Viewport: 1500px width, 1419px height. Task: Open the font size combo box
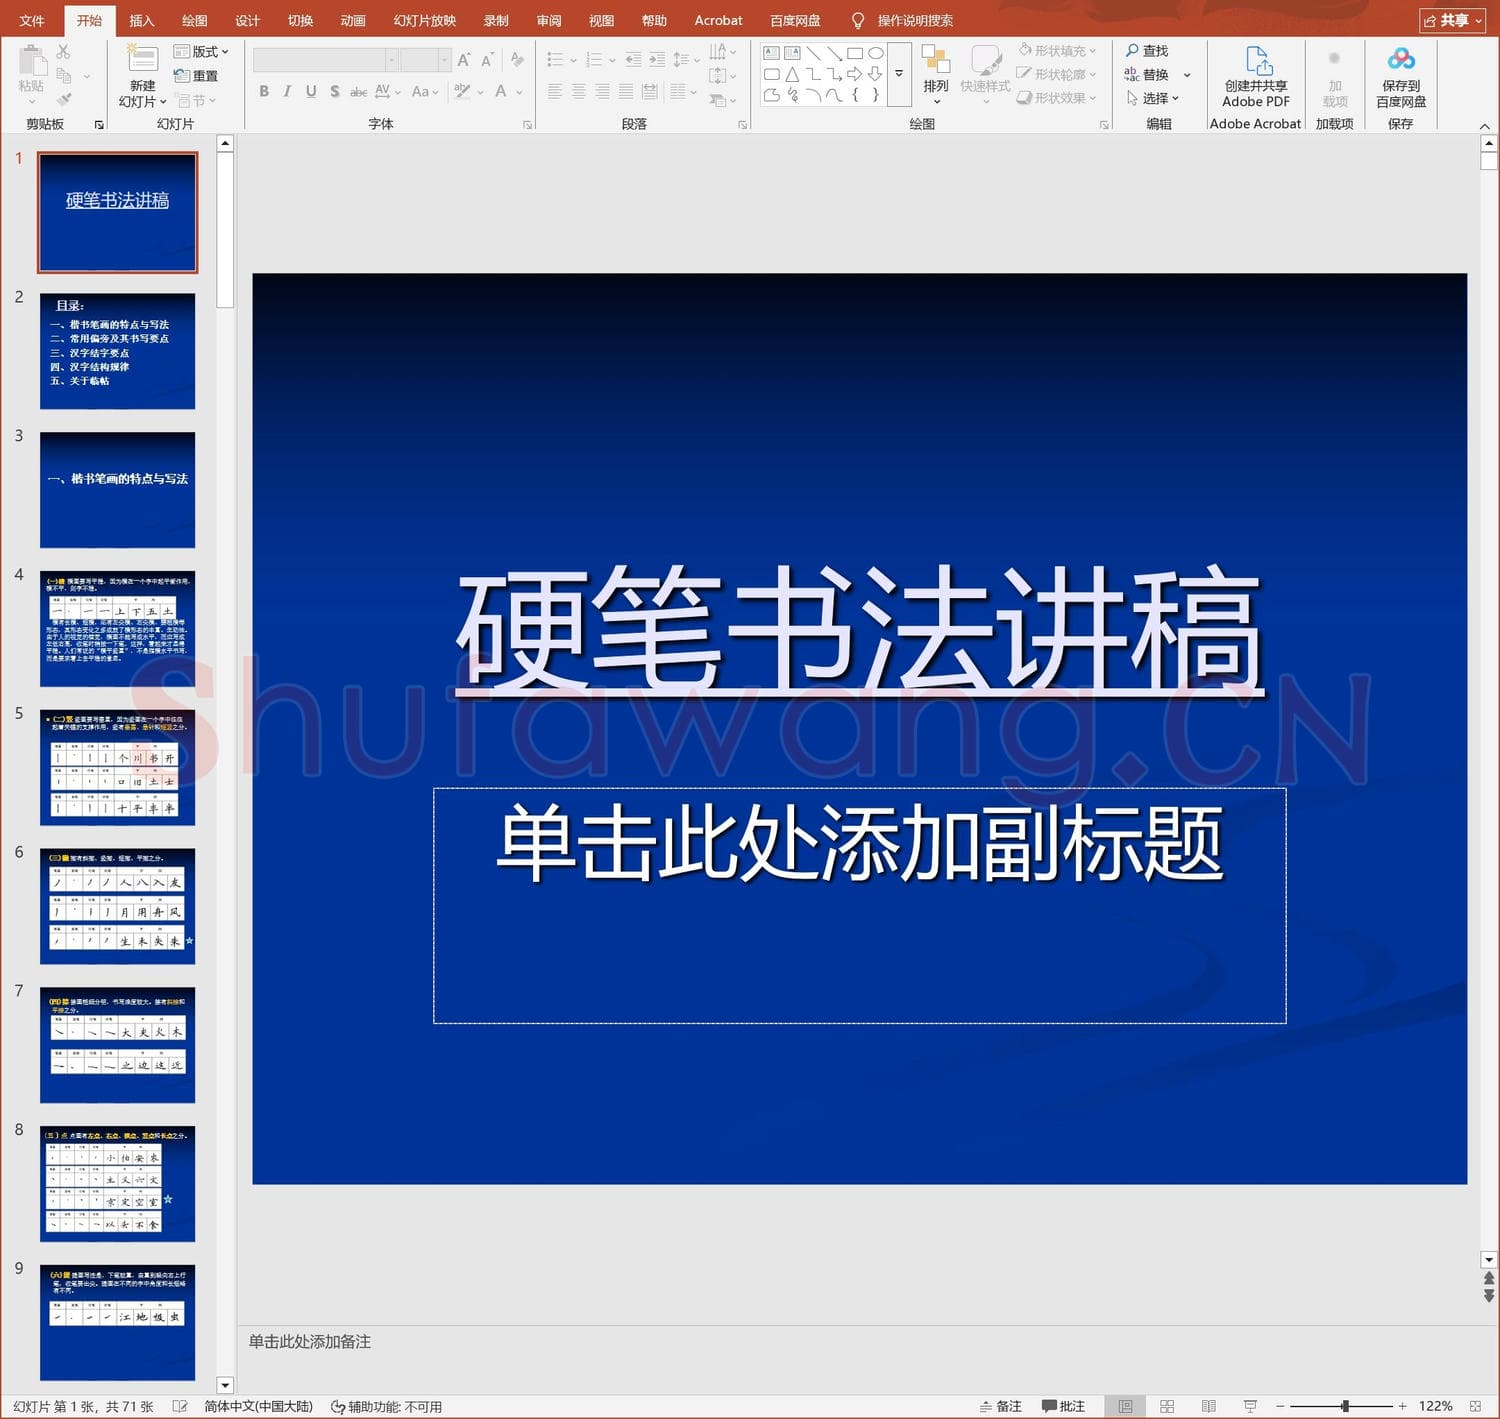tap(425, 60)
